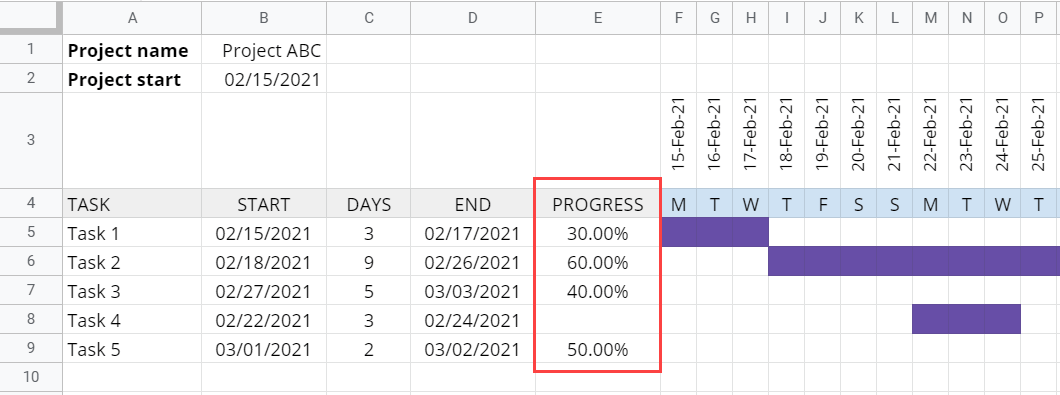
Task: Click row 4 header number
Action: coord(31,204)
